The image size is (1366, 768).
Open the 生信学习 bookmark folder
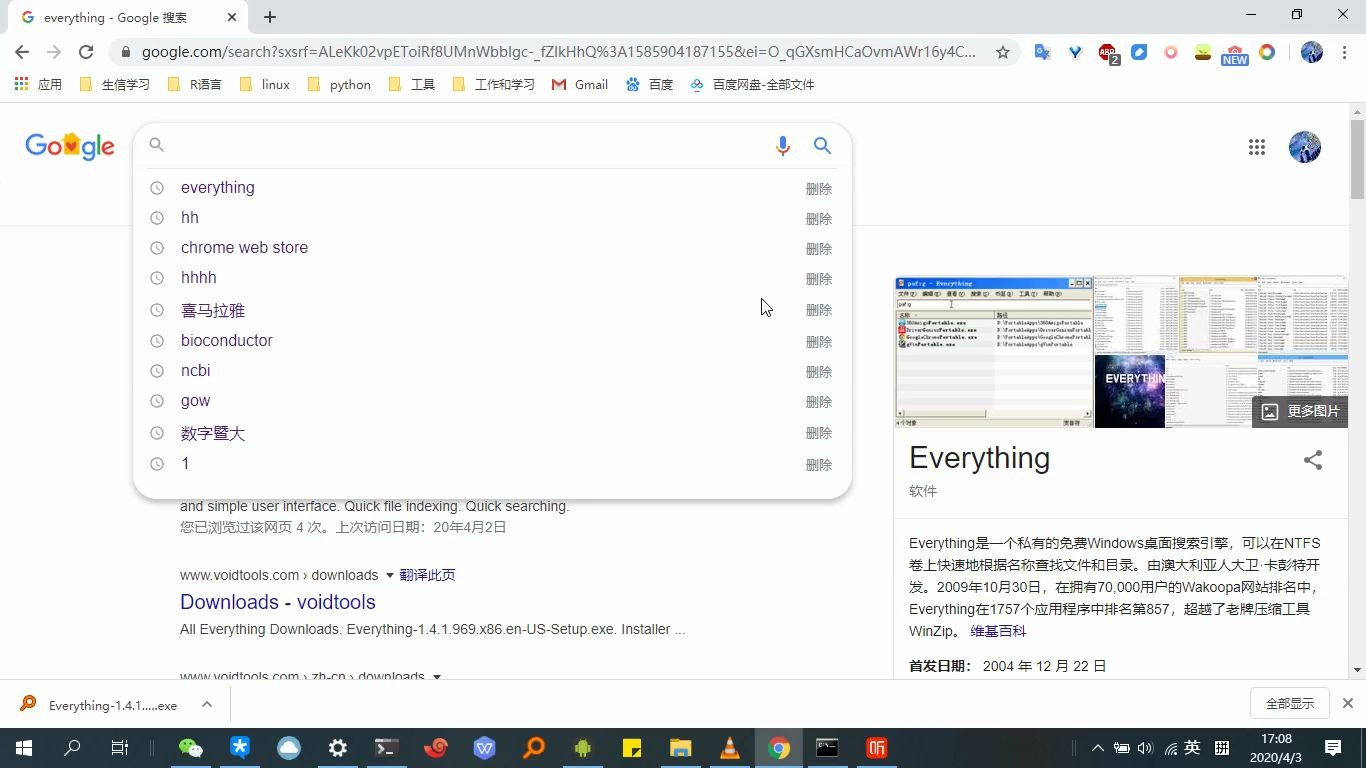tap(114, 85)
